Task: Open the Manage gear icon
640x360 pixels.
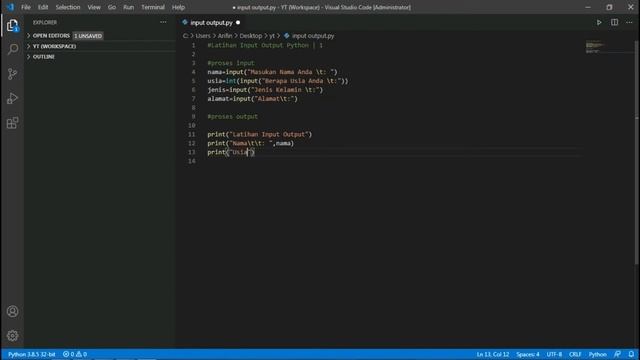Action: [13, 336]
